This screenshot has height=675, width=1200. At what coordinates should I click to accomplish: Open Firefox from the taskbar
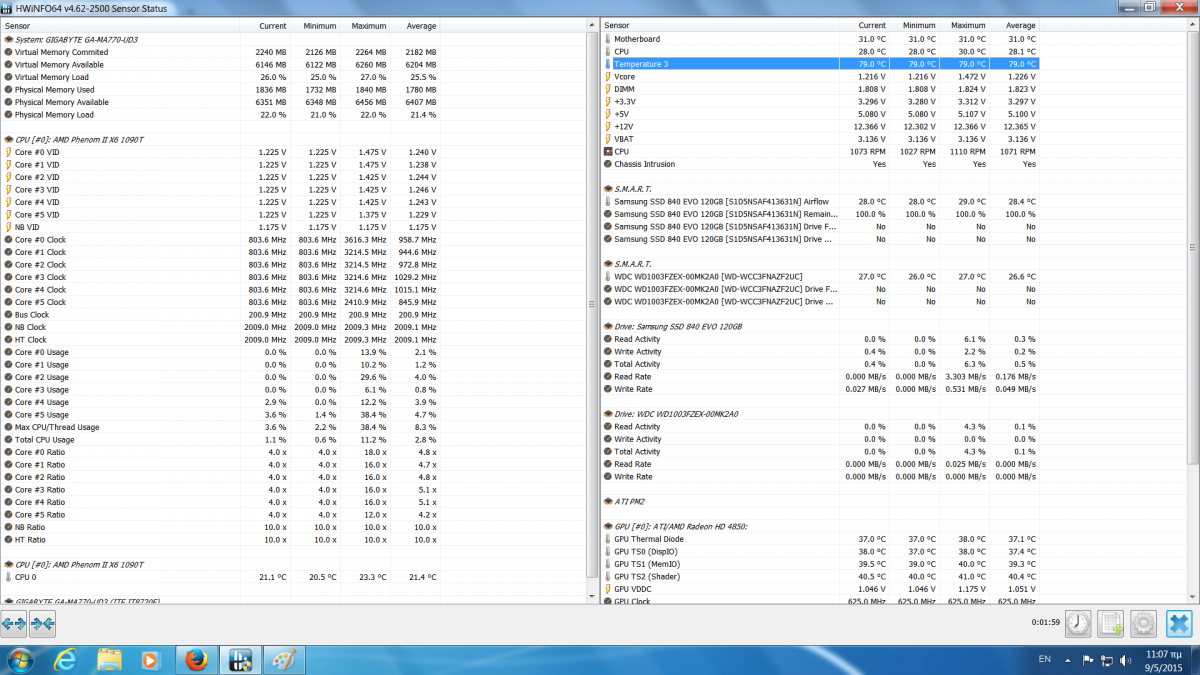(x=196, y=660)
